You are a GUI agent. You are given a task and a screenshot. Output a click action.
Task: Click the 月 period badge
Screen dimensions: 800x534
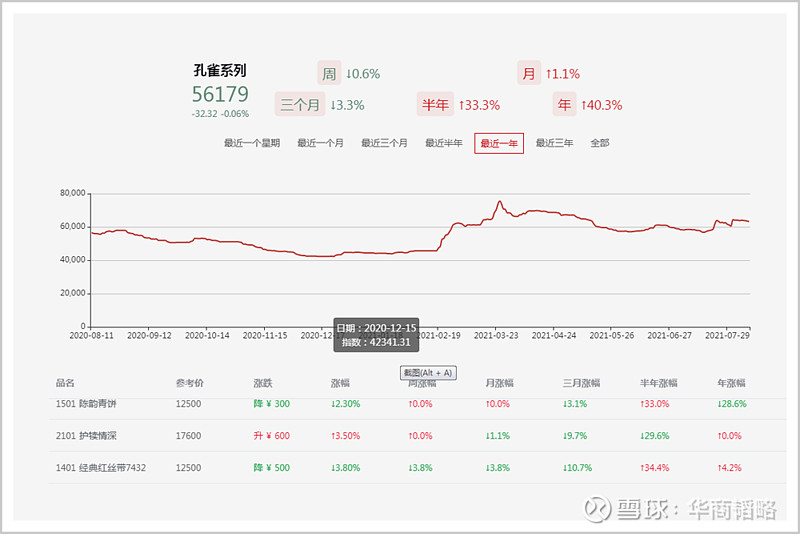click(529, 74)
